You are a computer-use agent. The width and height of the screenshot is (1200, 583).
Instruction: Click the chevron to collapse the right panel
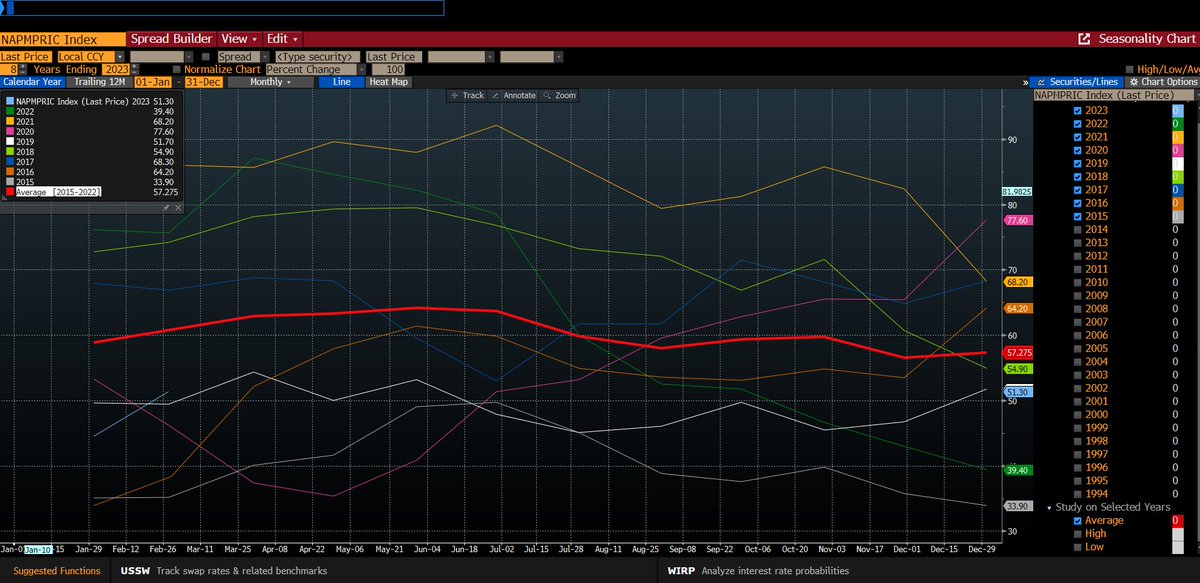(x=1025, y=82)
